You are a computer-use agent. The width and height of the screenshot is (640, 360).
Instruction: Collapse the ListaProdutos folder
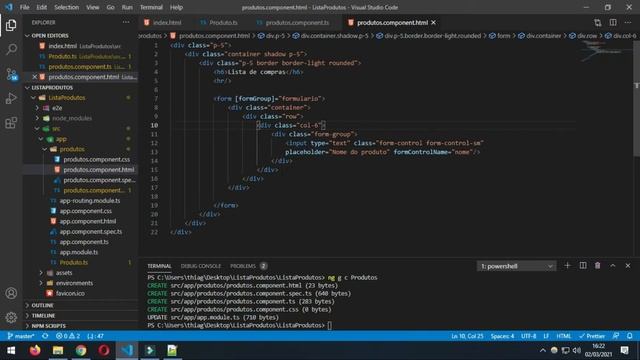33,98
